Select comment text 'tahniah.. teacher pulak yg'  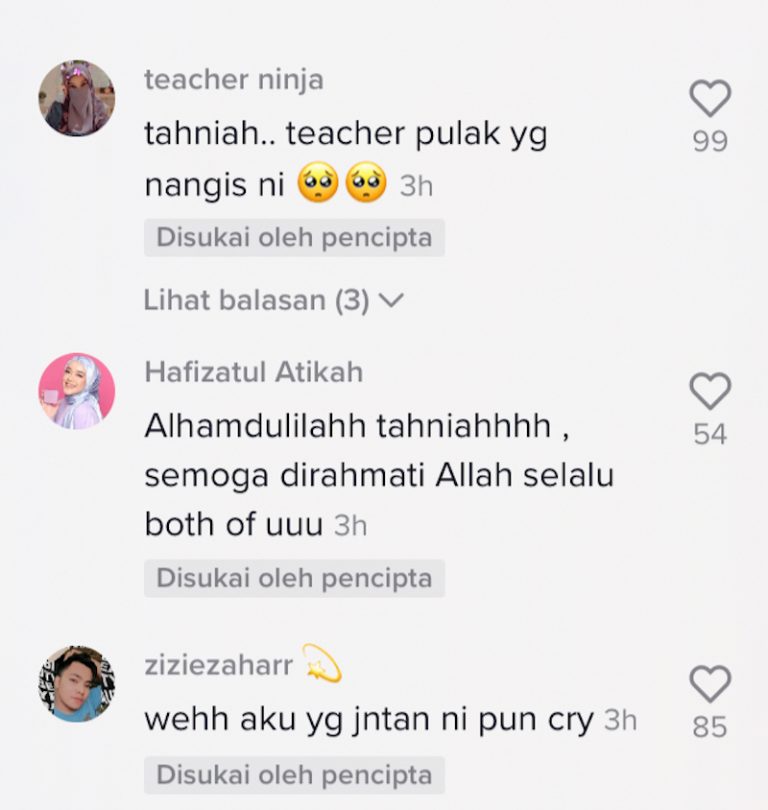pyautogui.click(x=346, y=135)
